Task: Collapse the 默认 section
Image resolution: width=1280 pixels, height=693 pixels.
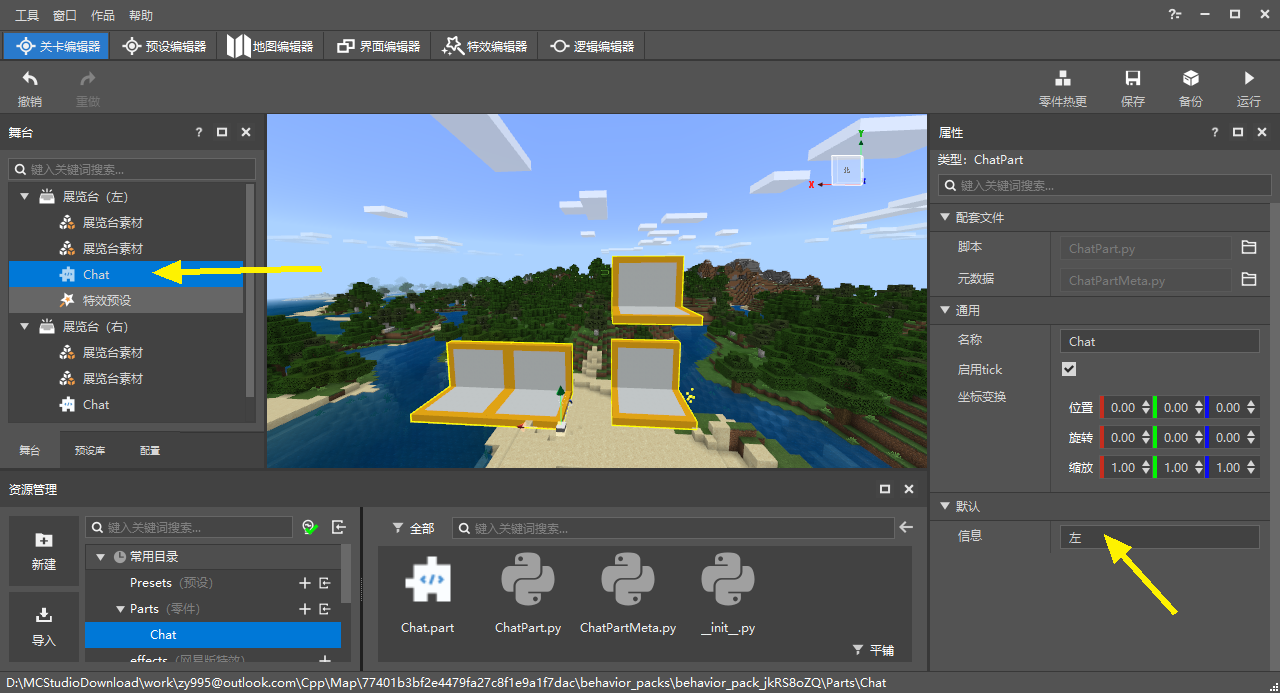Action: point(944,506)
